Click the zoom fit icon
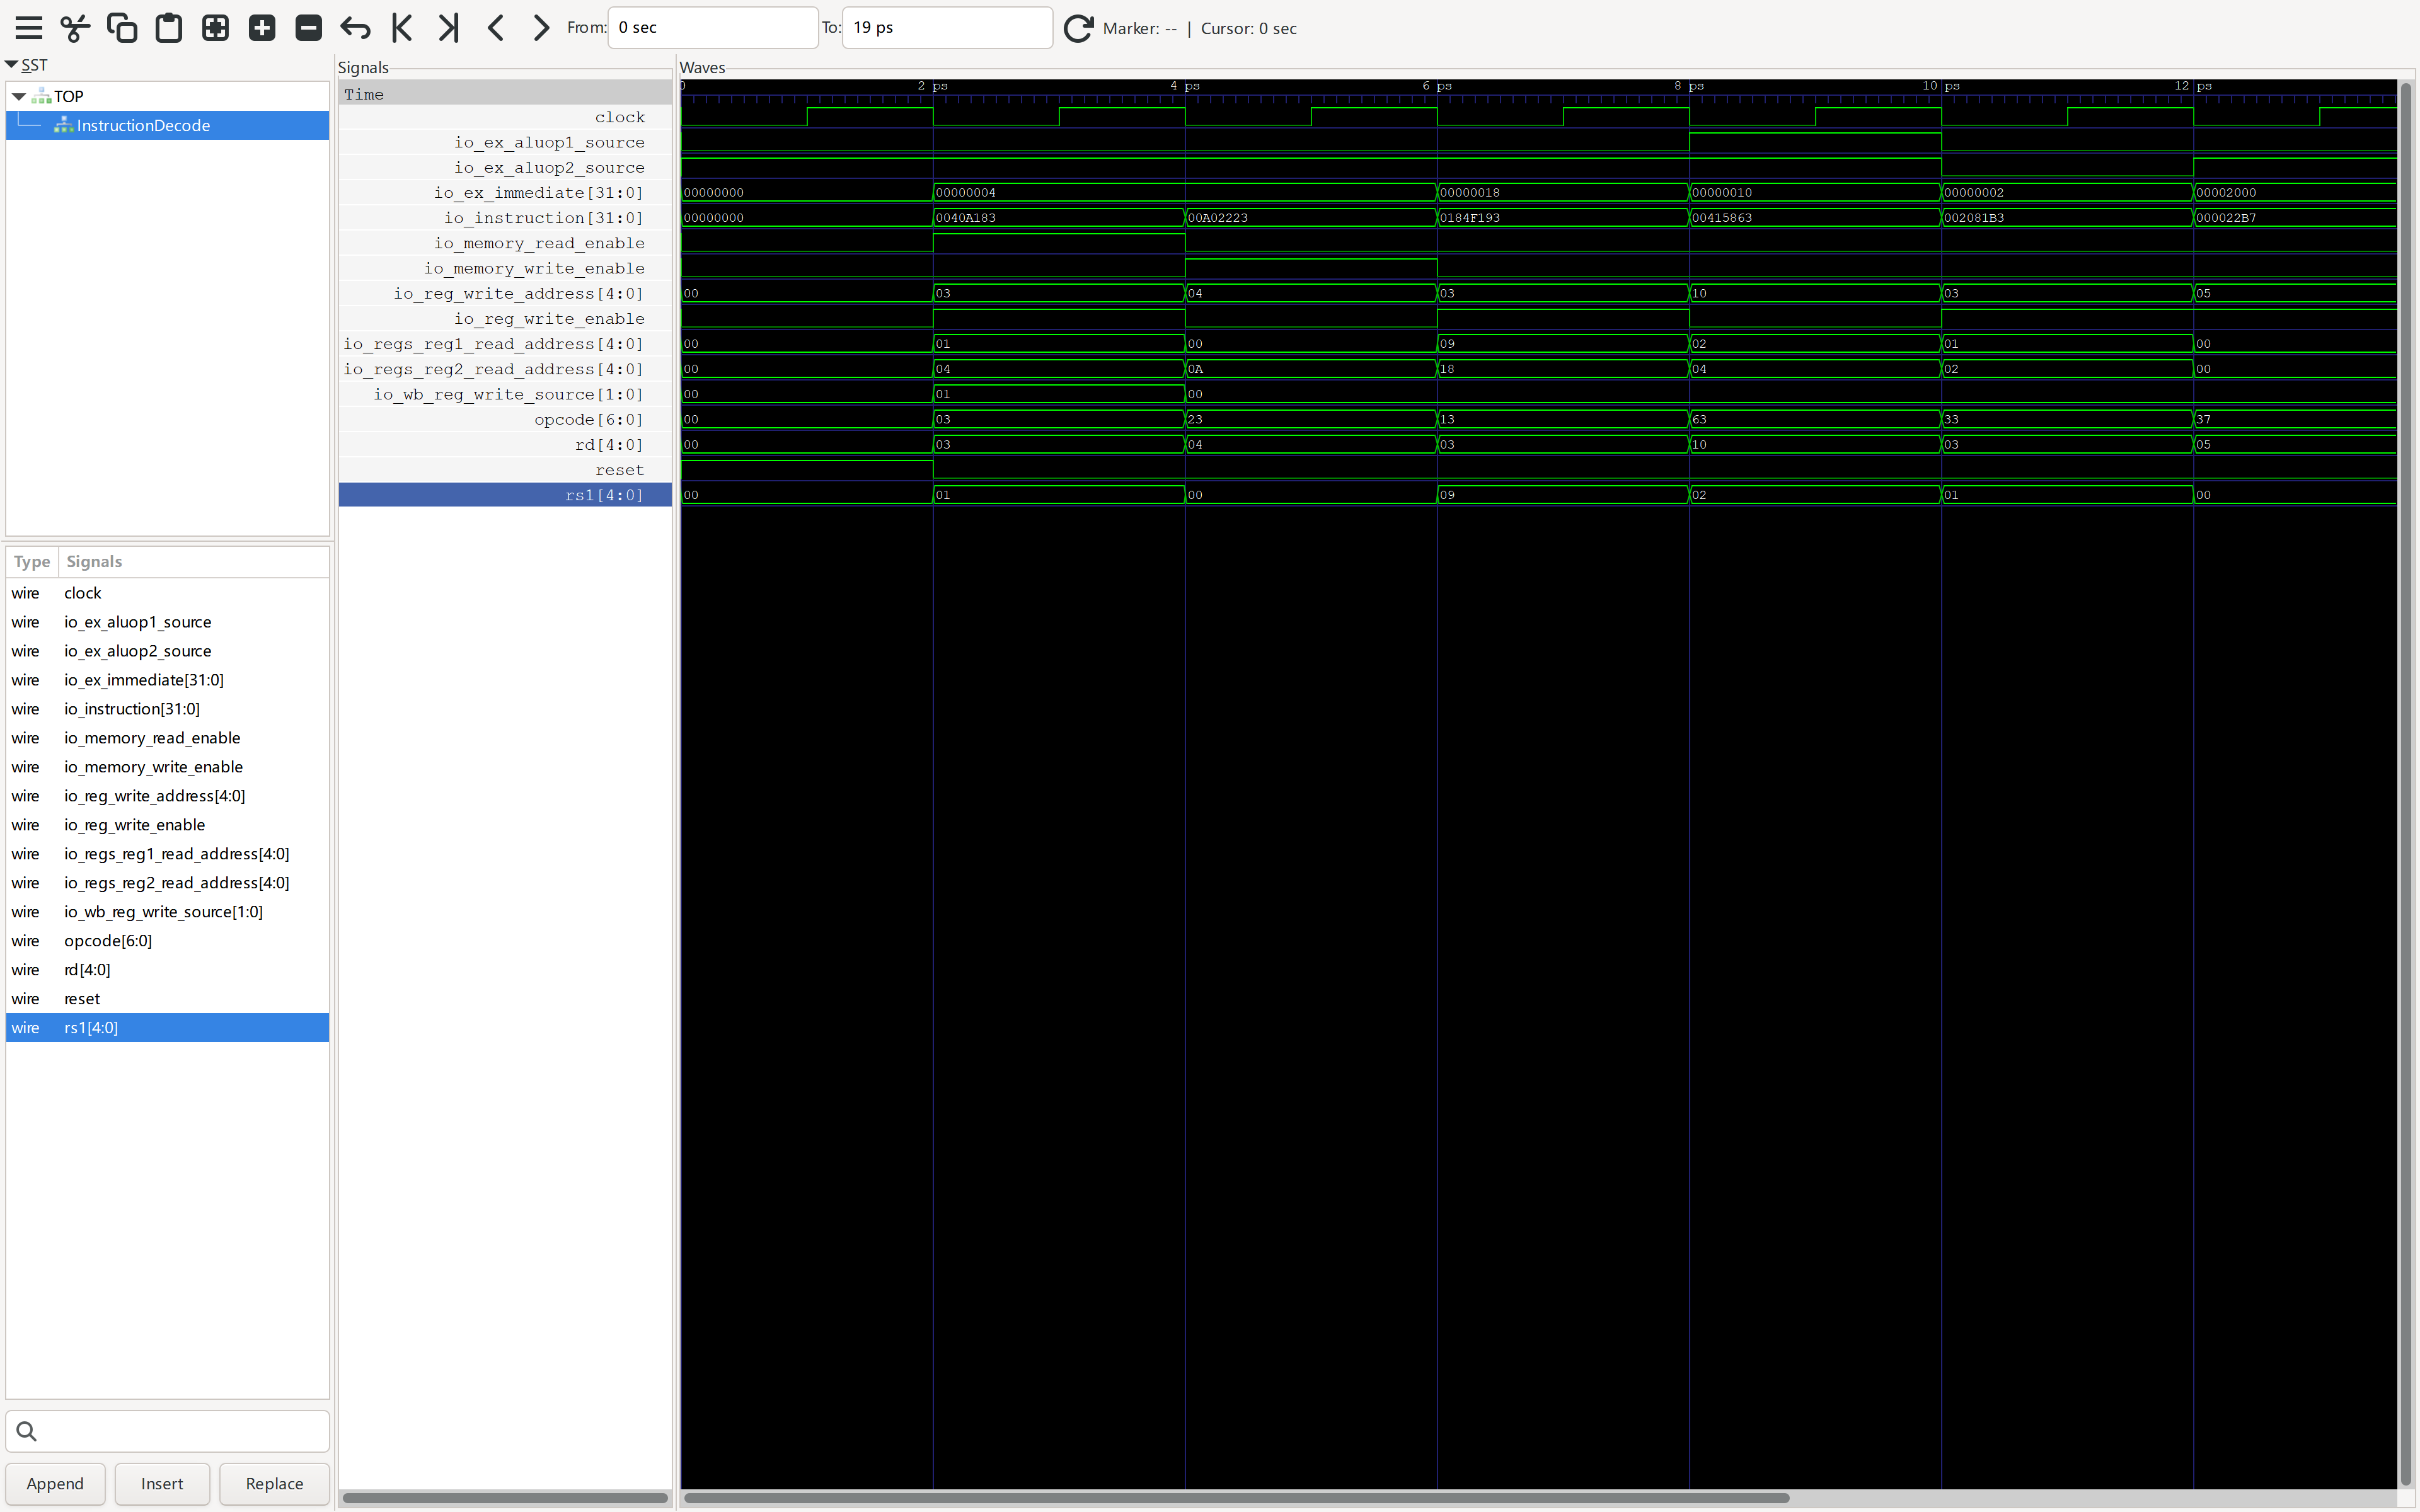 pyautogui.click(x=215, y=28)
